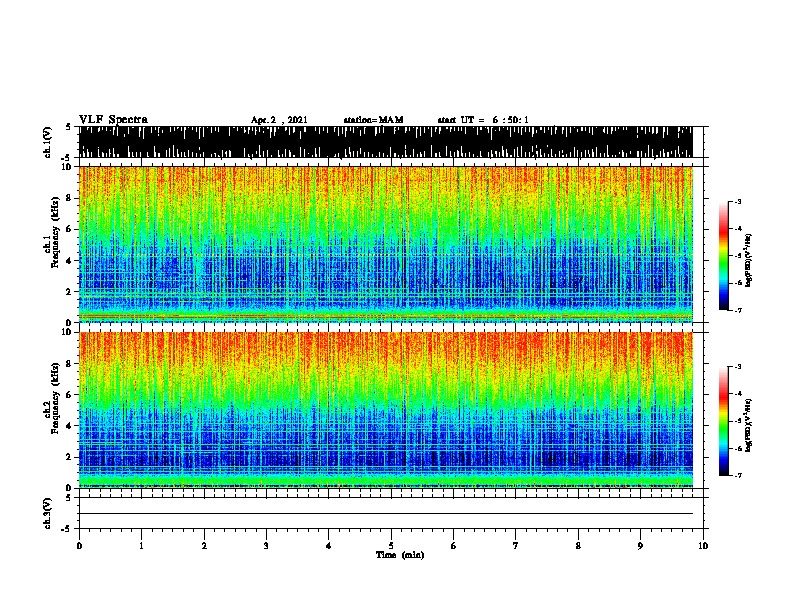
Task: Click the "VLF Spectra" plot title
Action: coord(113,120)
